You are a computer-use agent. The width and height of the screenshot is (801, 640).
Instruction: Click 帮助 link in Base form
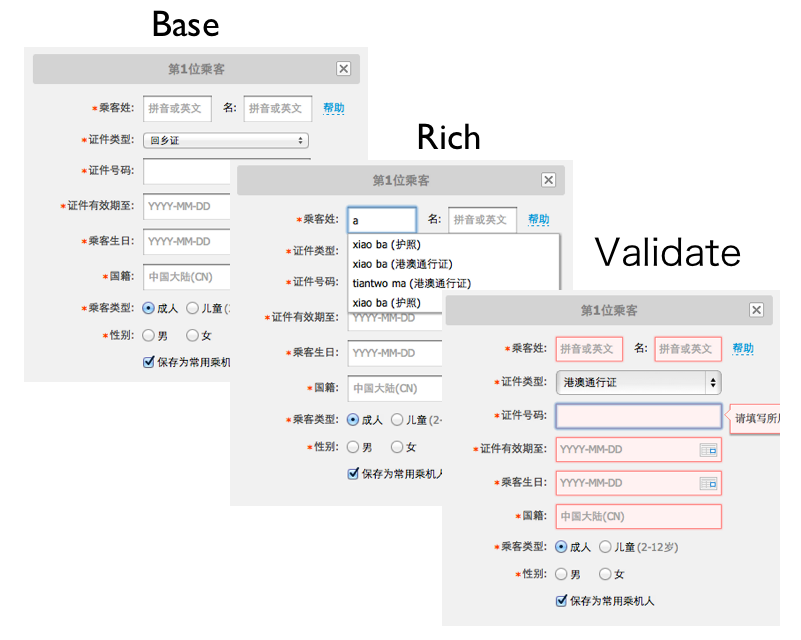pos(333,108)
